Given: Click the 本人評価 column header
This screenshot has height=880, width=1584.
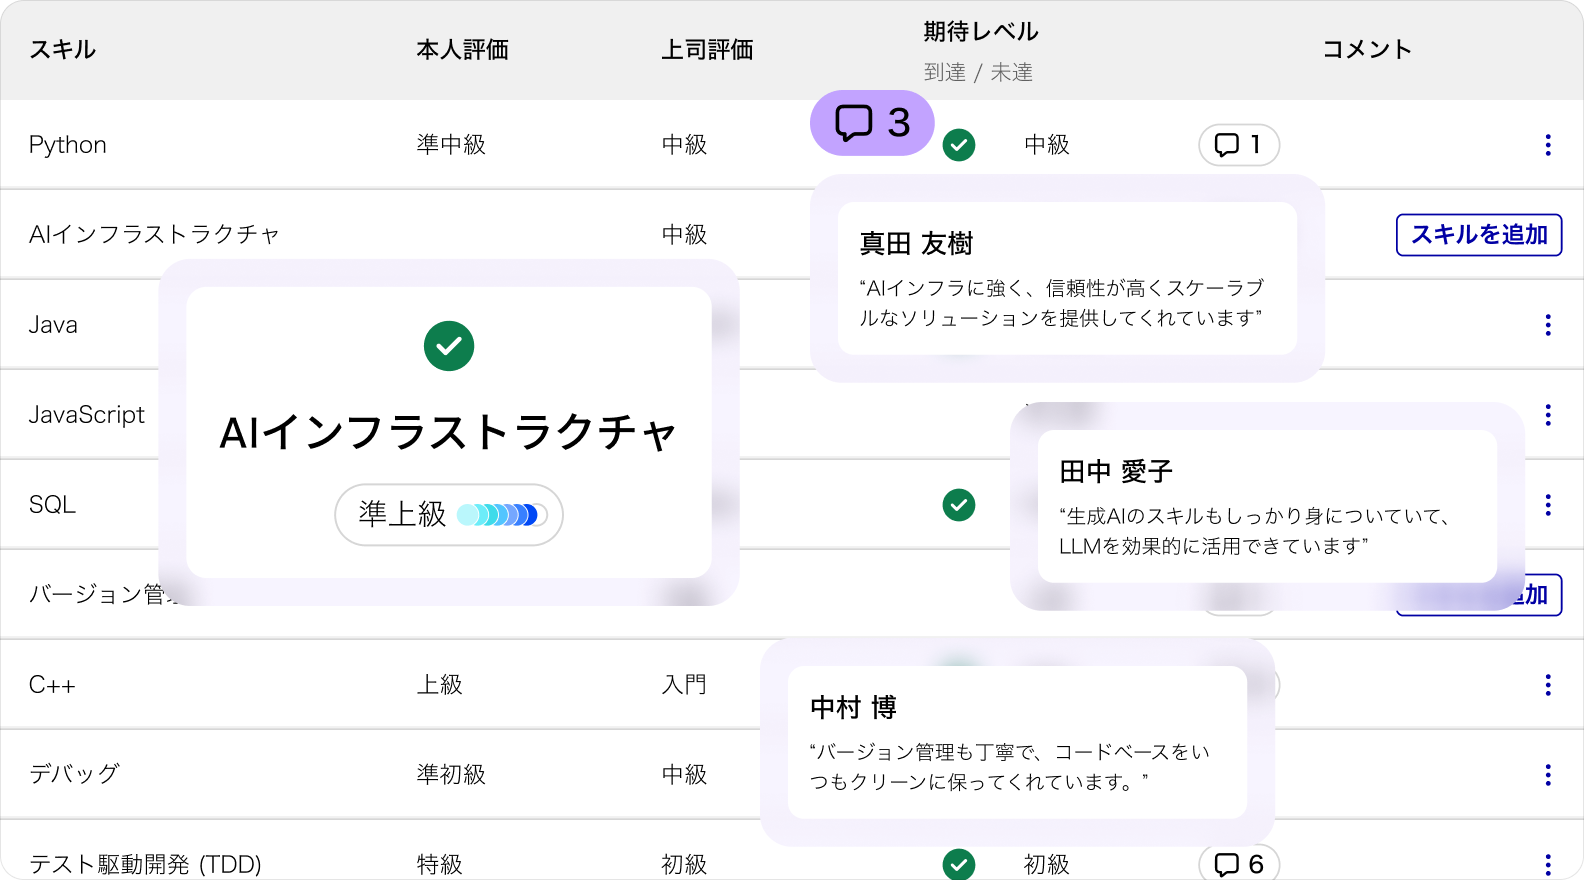Looking at the screenshot, I should tap(463, 50).
